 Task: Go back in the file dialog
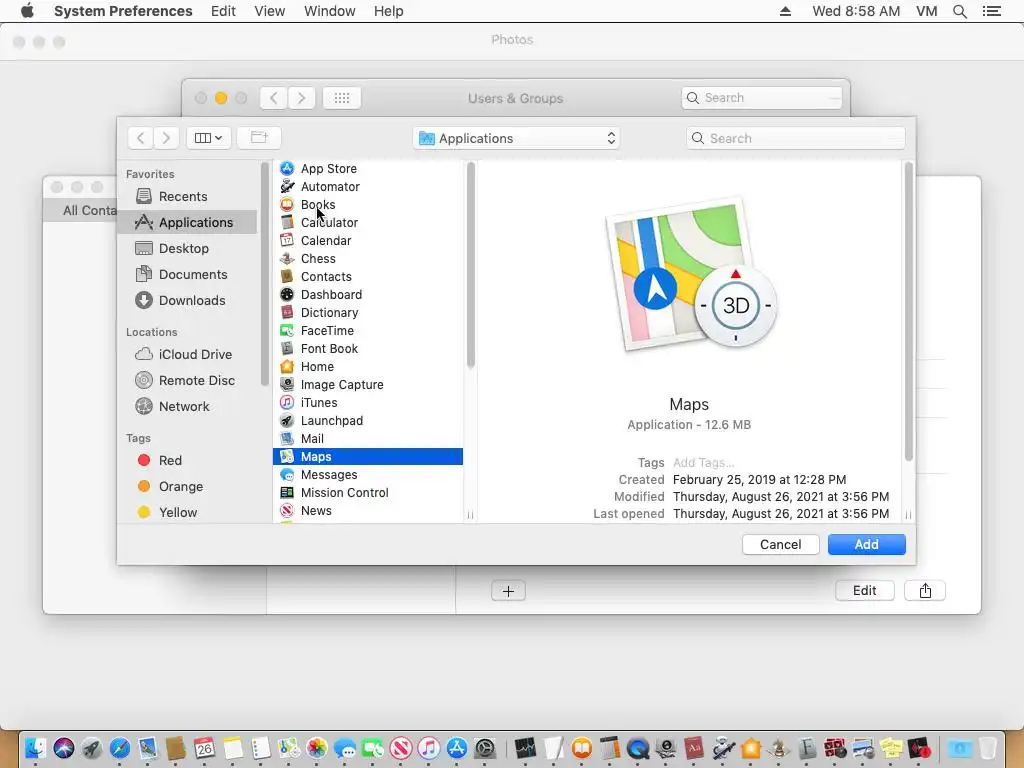(140, 138)
